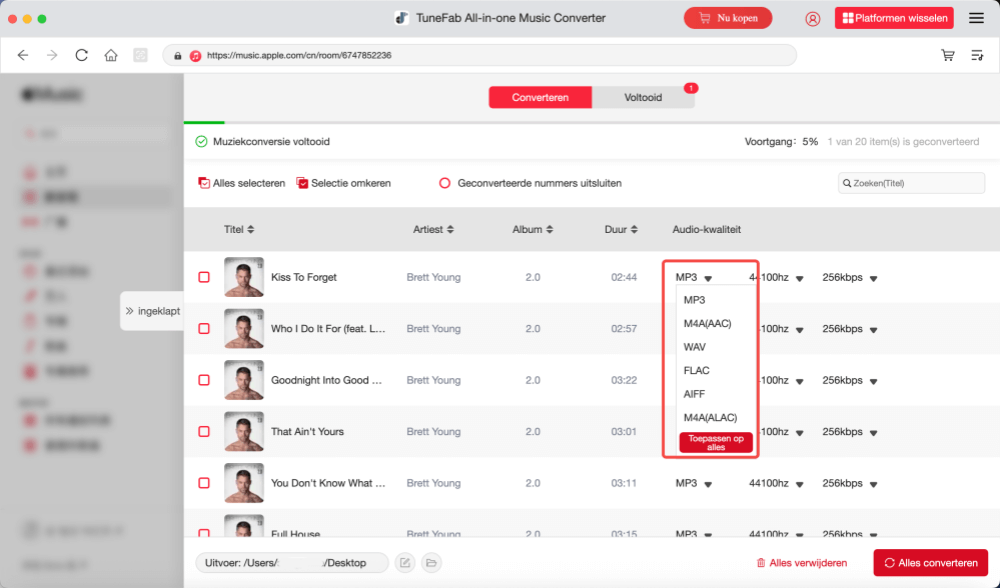
Task: Toggle Alles selecteren checkbox
Action: (x=204, y=183)
